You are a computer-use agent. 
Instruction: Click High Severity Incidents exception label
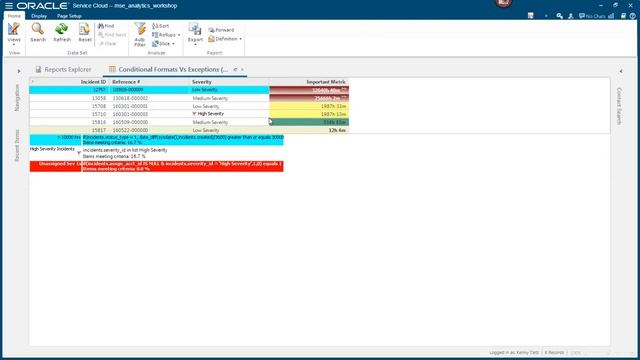52,149
